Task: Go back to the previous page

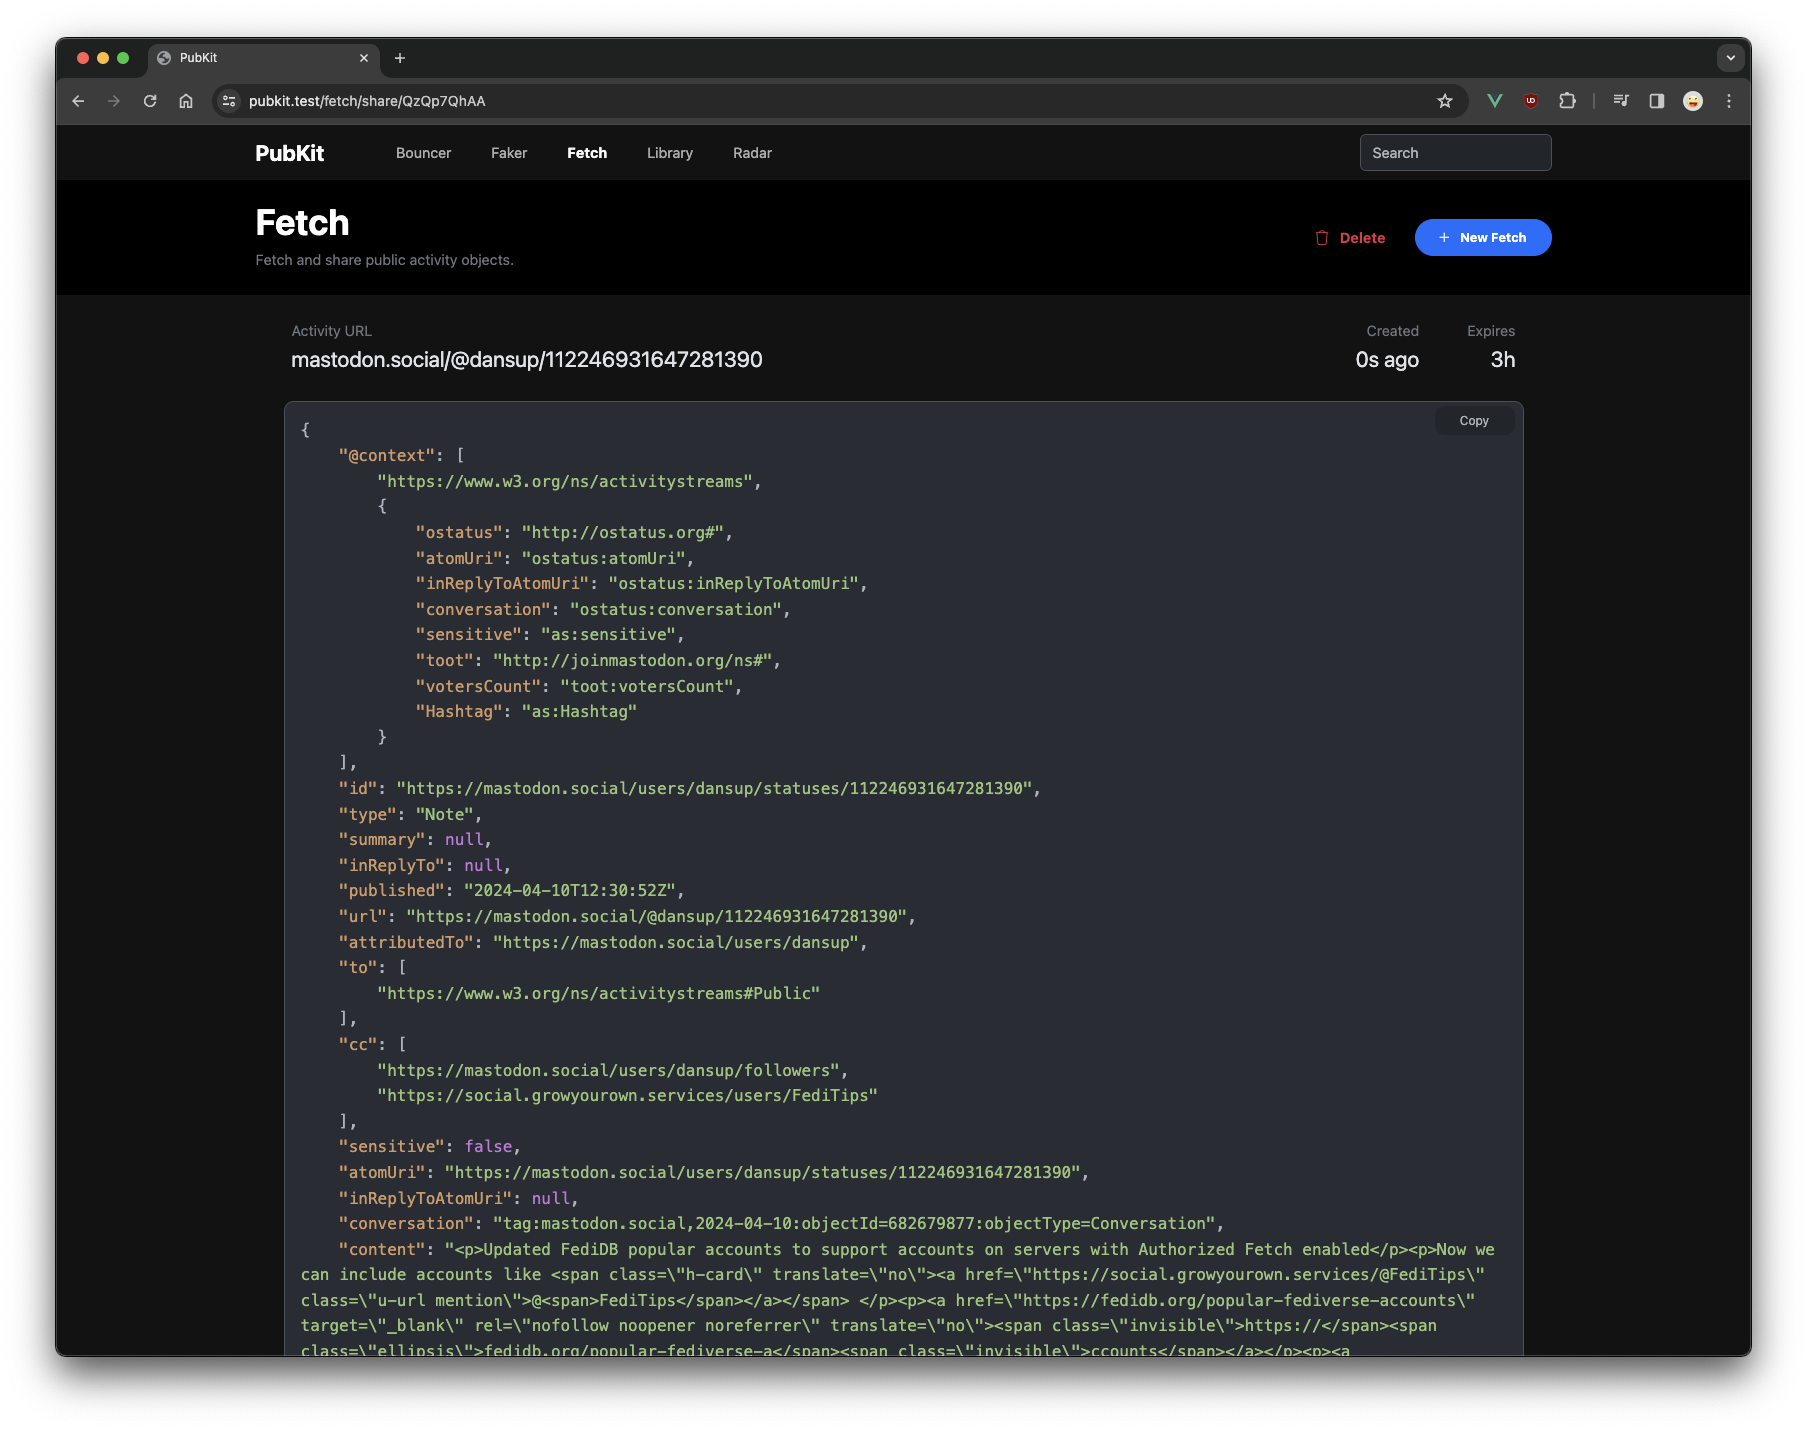Action: point(78,101)
